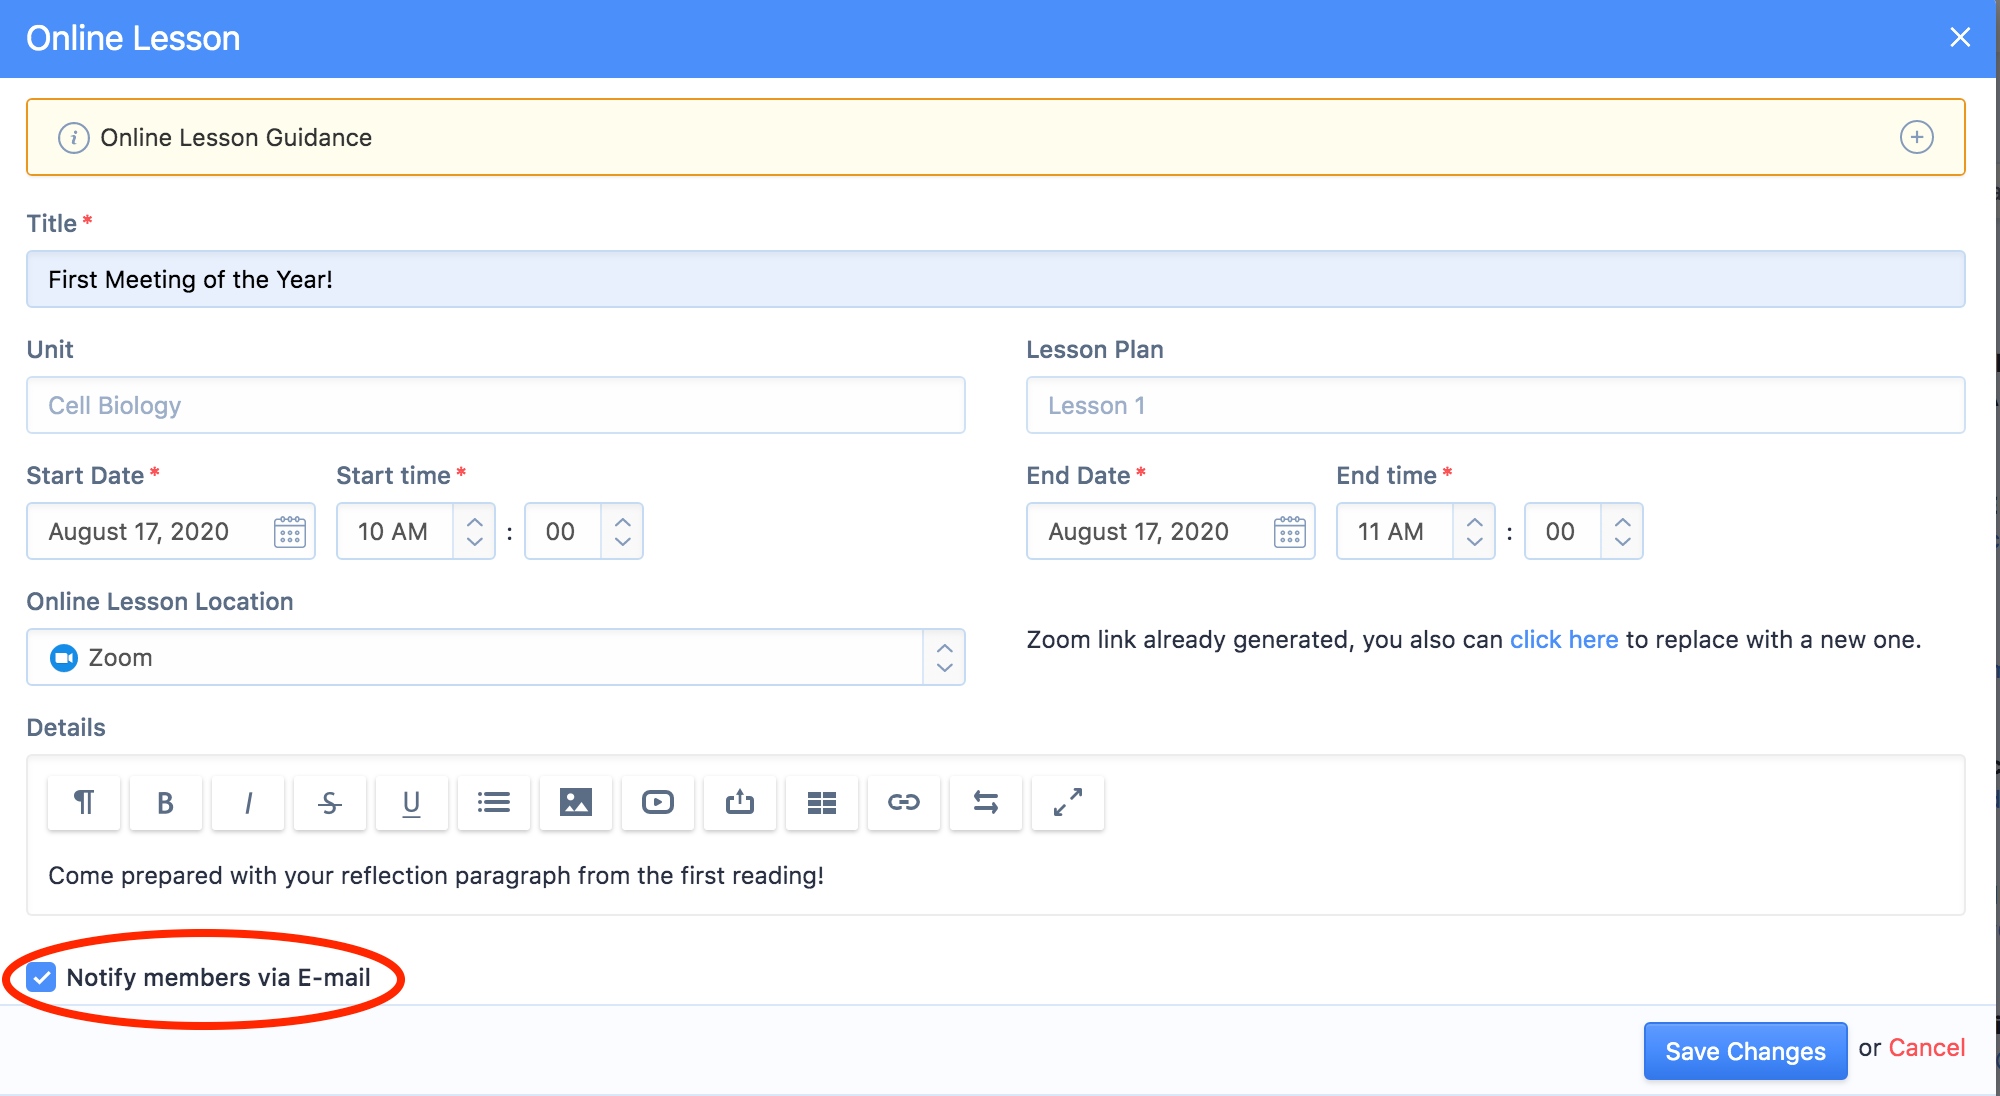
Task: Increase the start time hour
Action: (x=475, y=521)
